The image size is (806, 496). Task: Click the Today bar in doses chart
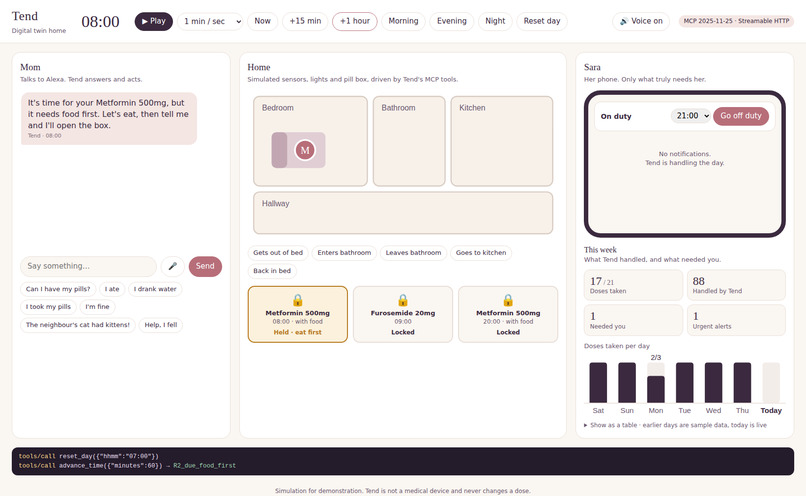click(x=771, y=382)
